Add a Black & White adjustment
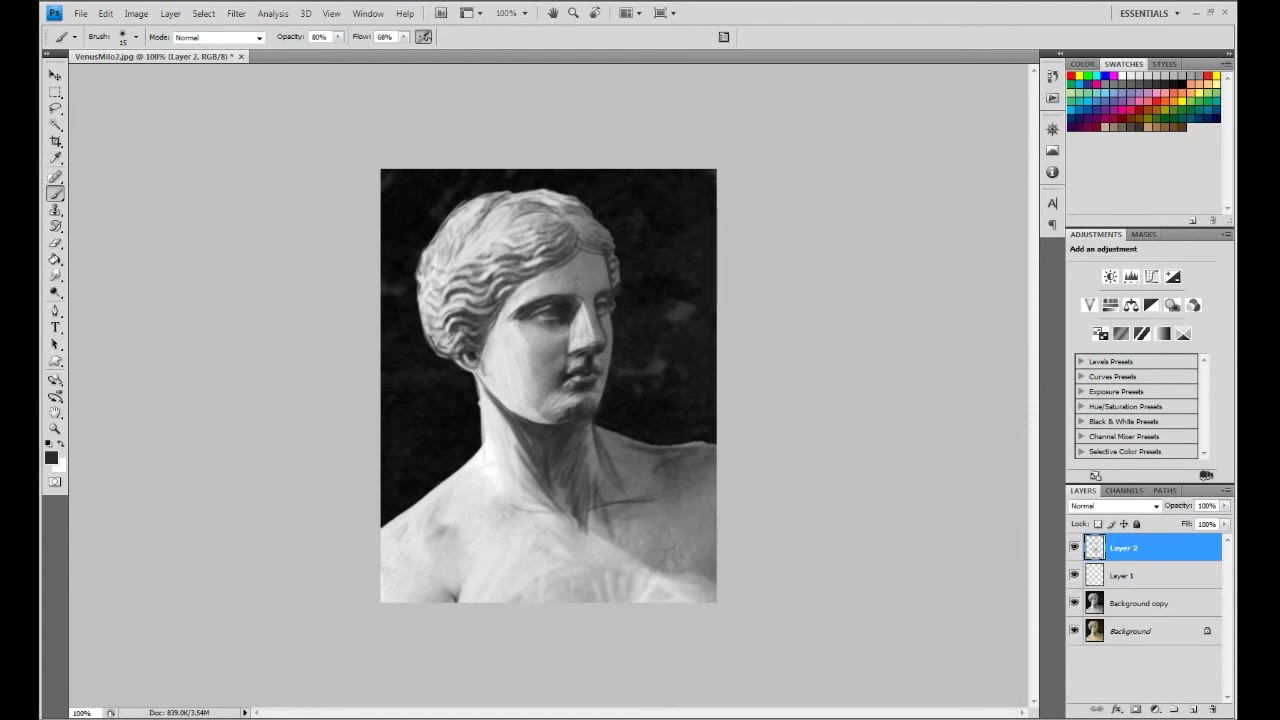 [1152, 305]
